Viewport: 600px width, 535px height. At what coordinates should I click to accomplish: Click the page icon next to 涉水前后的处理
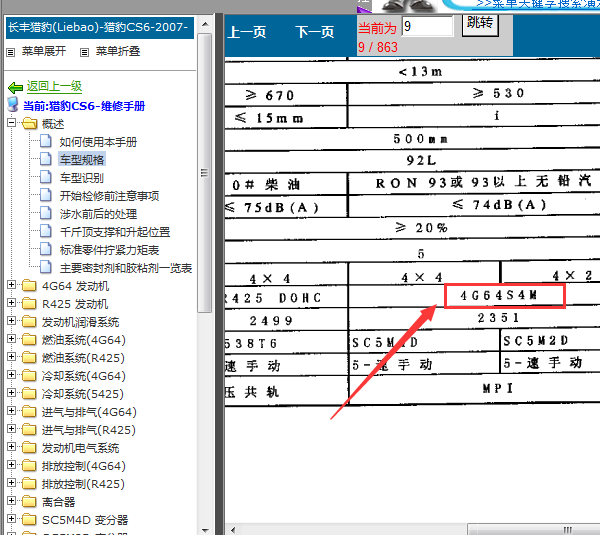click(46, 213)
